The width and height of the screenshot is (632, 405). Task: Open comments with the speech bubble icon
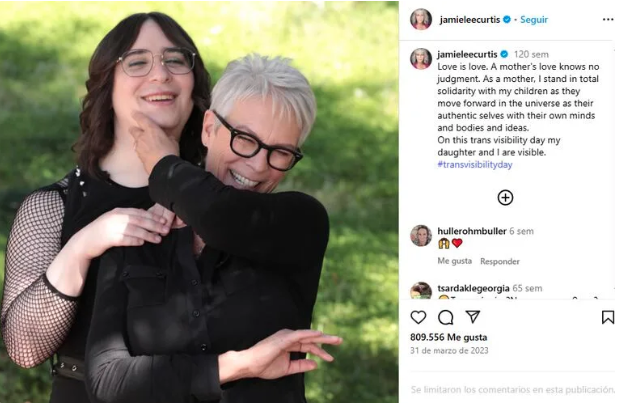(x=446, y=318)
